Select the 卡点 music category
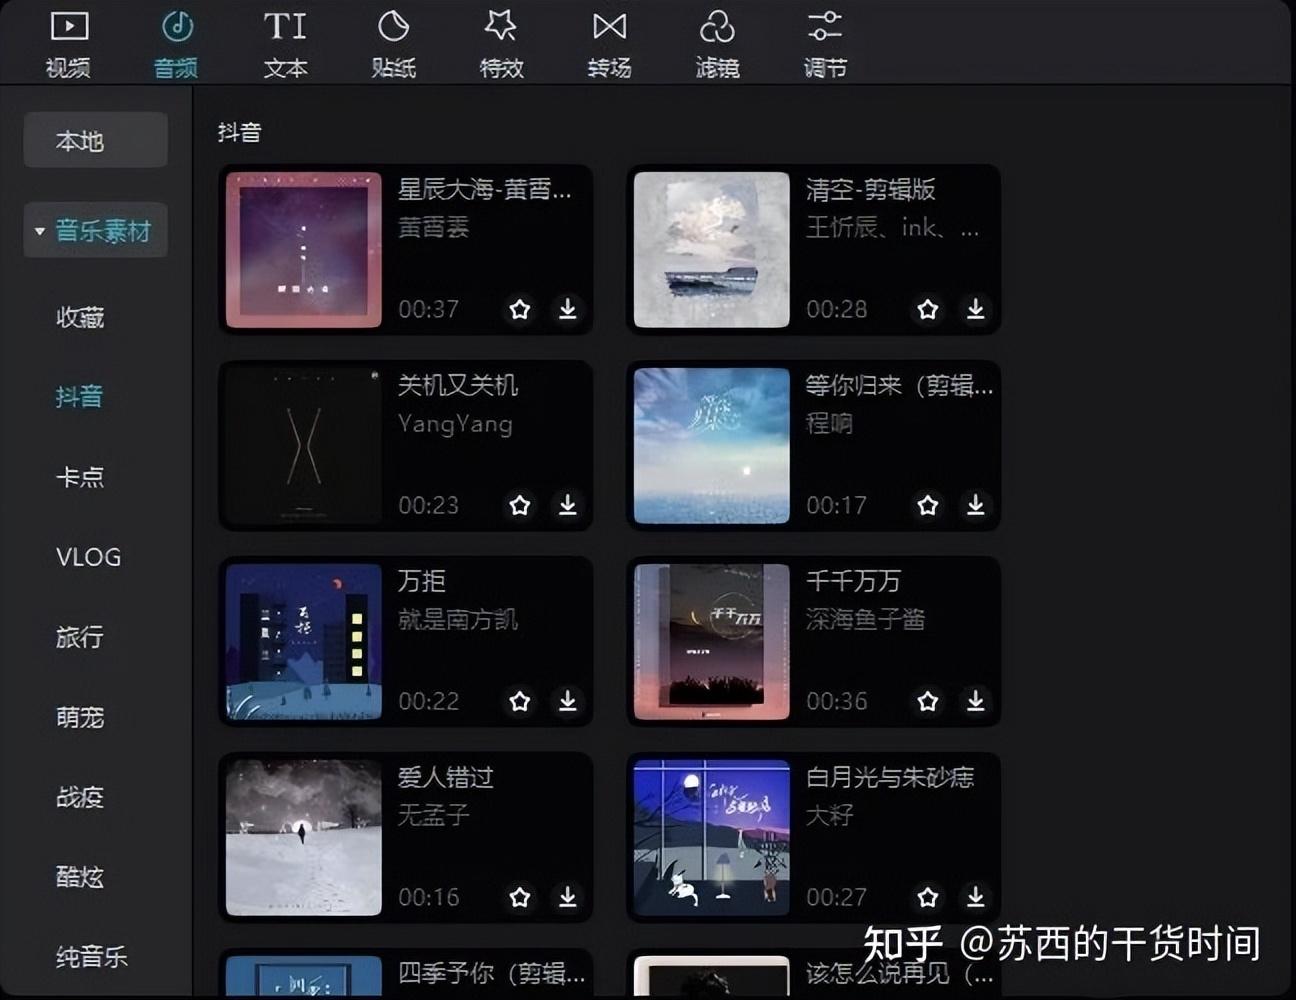 click(x=80, y=477)
